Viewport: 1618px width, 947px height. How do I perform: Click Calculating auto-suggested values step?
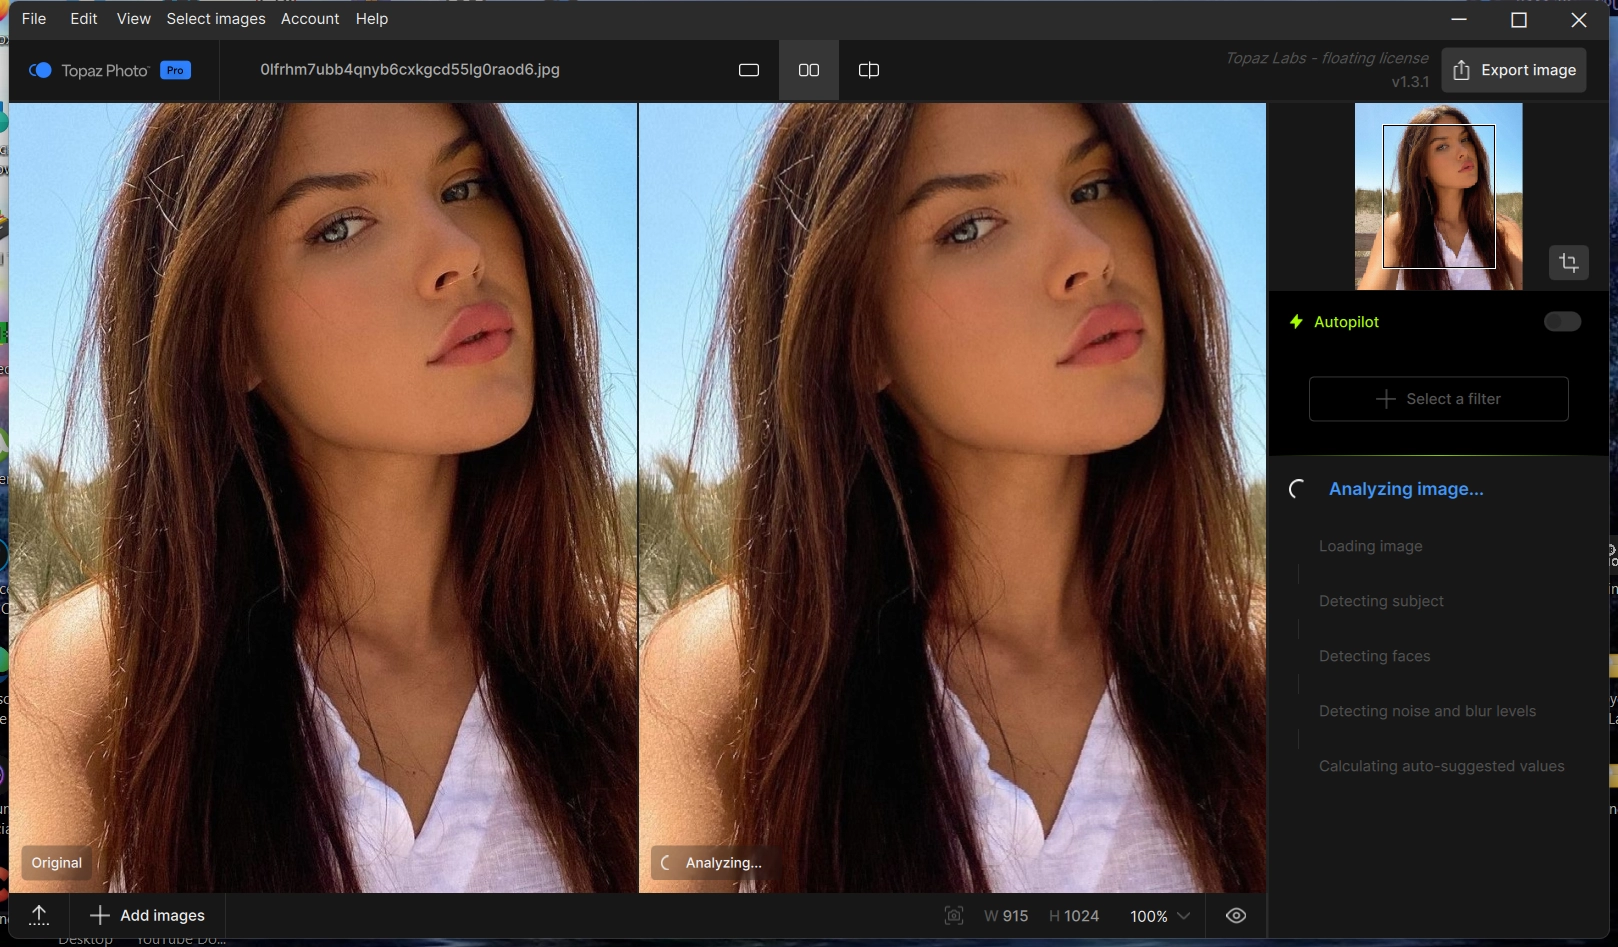(x=1441, y=766)
